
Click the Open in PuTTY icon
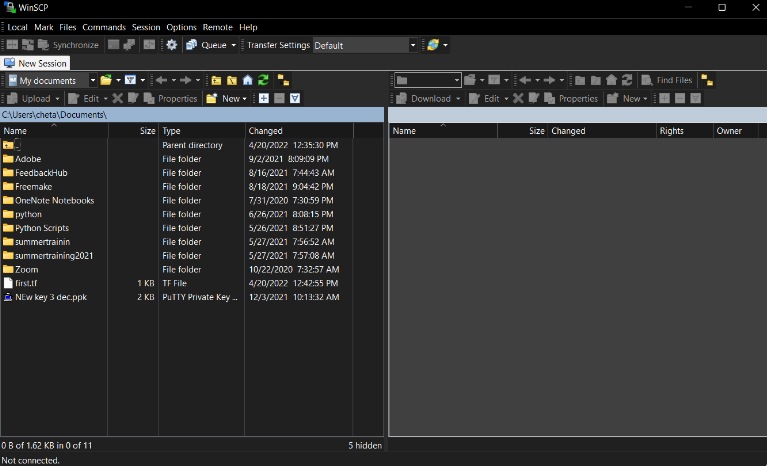tap(129, 45)
